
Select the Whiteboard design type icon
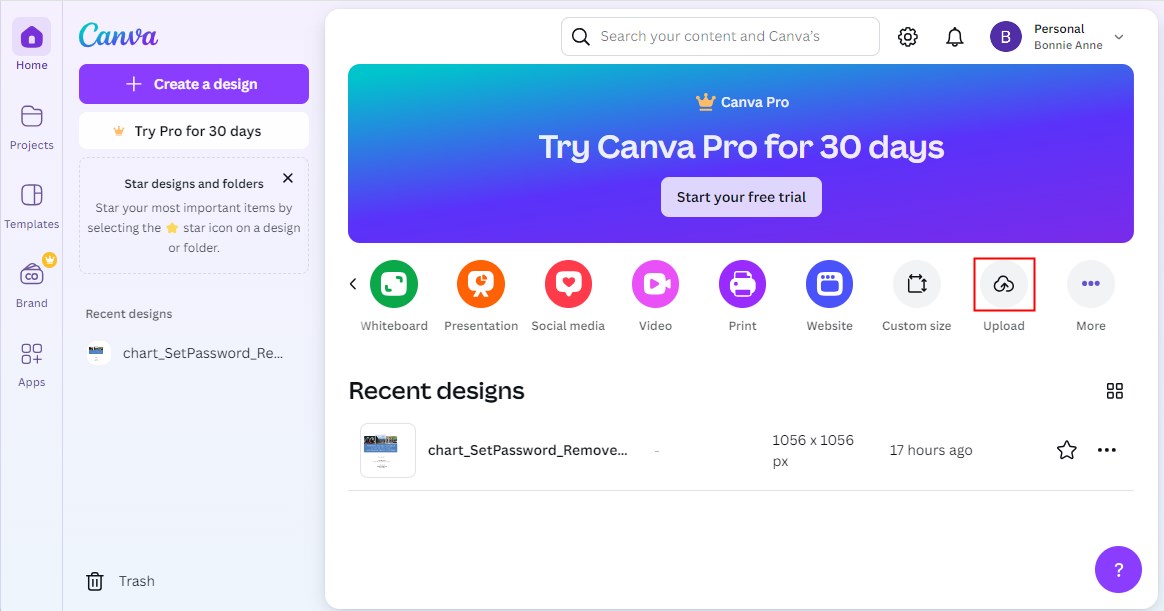tap(394, 283)
